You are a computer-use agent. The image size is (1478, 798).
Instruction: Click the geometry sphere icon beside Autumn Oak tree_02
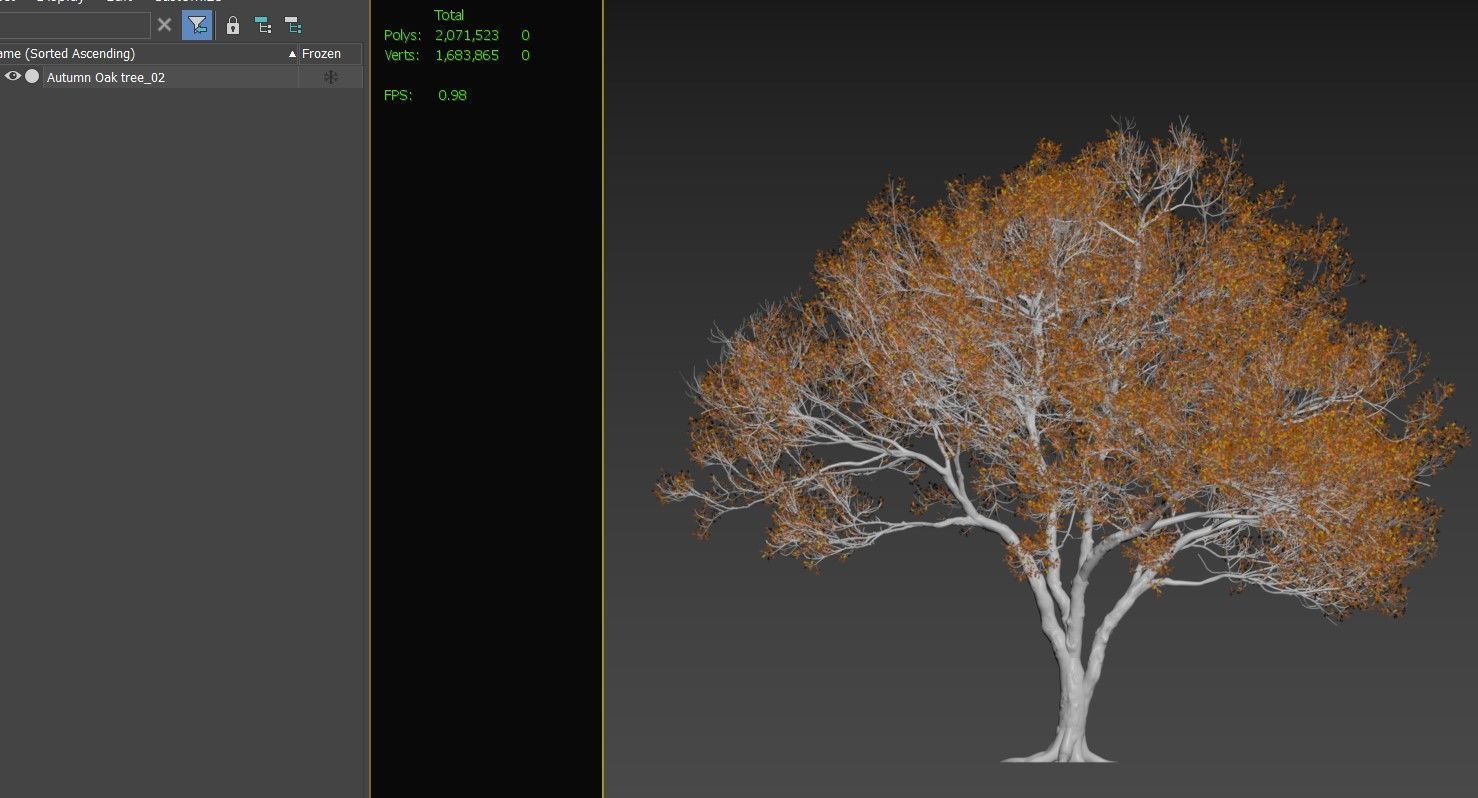tap(32, 76)
